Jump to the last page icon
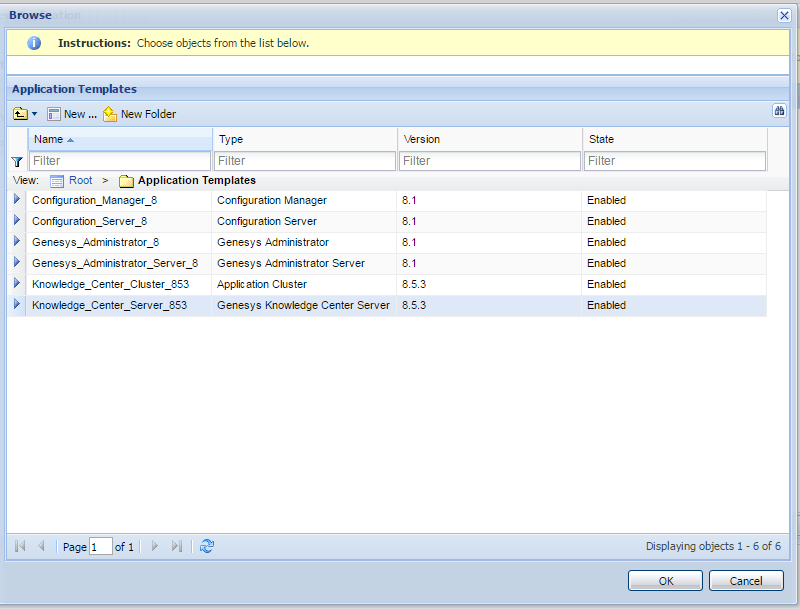 tap(177, 546)
